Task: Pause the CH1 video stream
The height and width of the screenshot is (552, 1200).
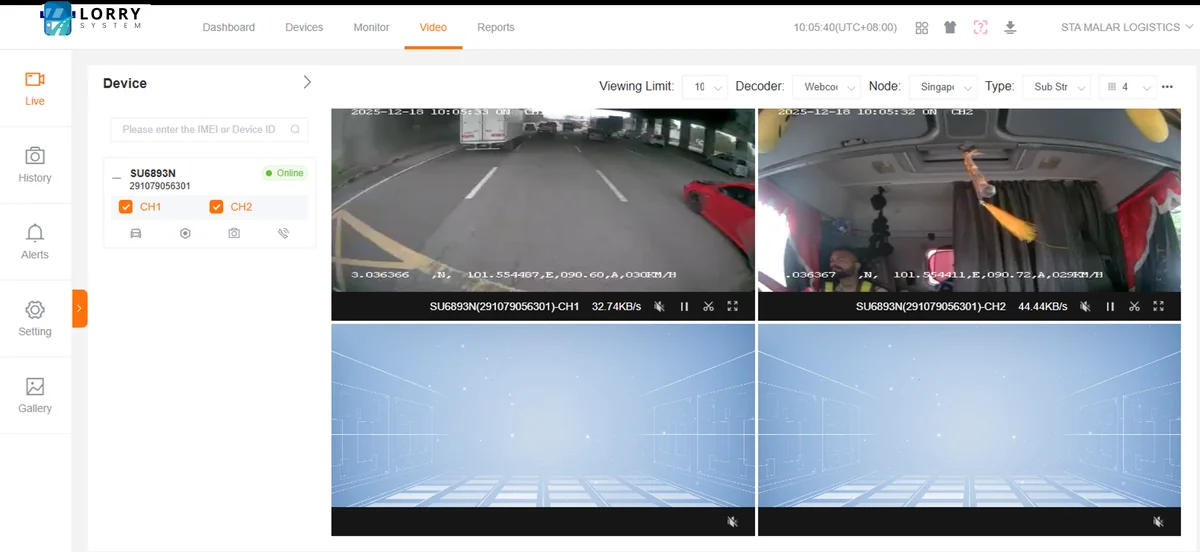Action: pyautogui.click(x=684, y=307)
